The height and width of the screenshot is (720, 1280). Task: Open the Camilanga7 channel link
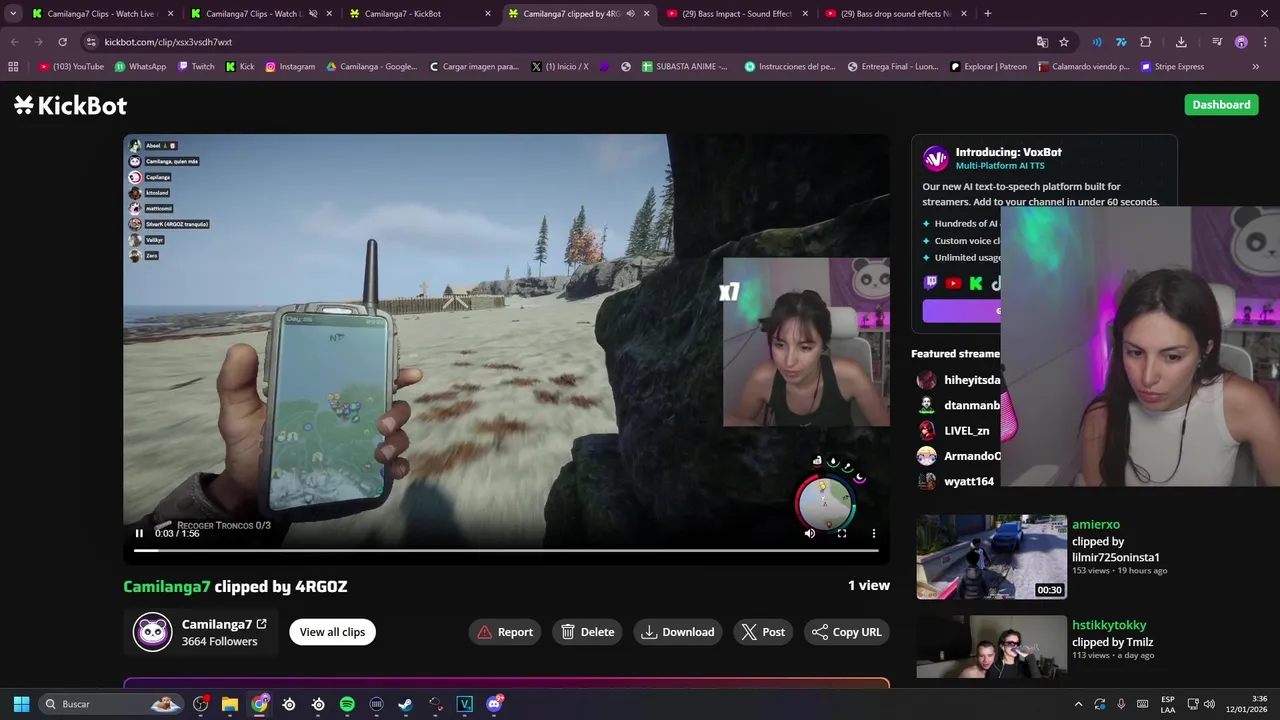(x=224, y=624)
